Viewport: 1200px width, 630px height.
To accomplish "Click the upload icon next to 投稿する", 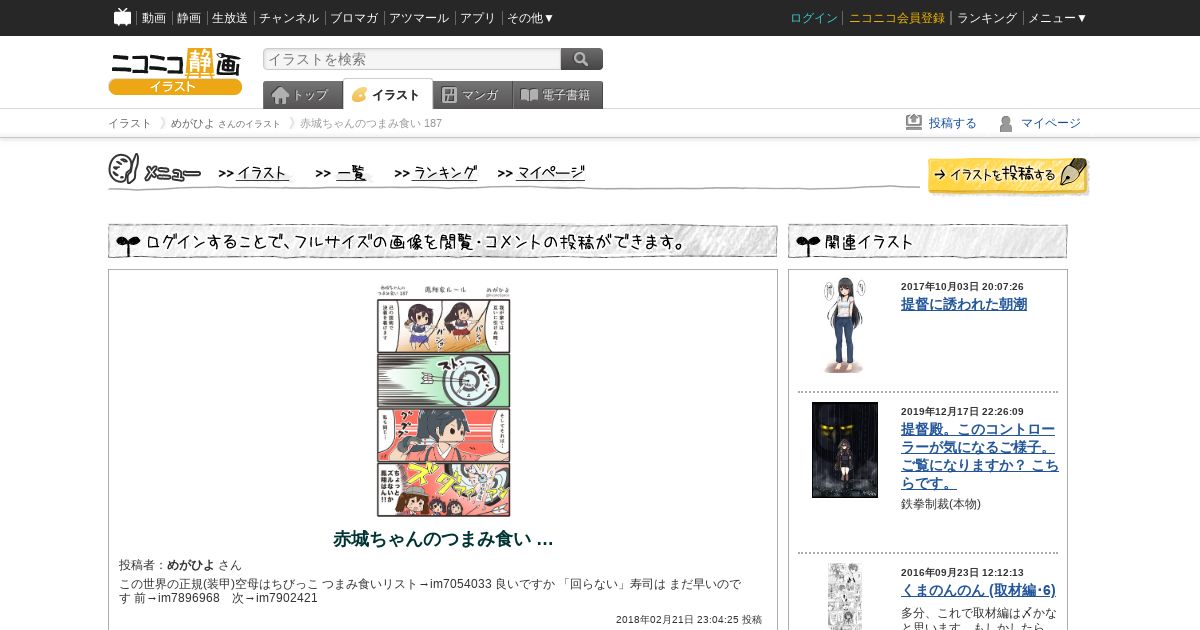I will click(x=914, y=122).
